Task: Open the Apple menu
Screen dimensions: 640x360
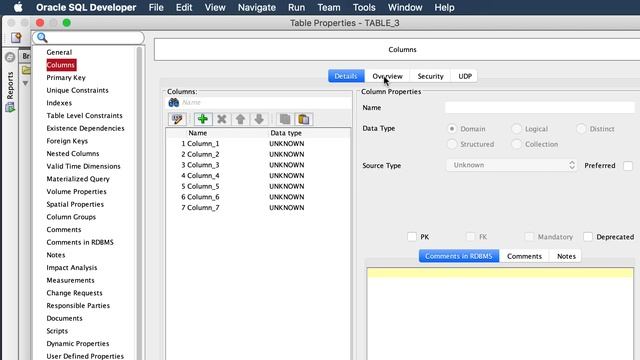Action: point(18,7)
